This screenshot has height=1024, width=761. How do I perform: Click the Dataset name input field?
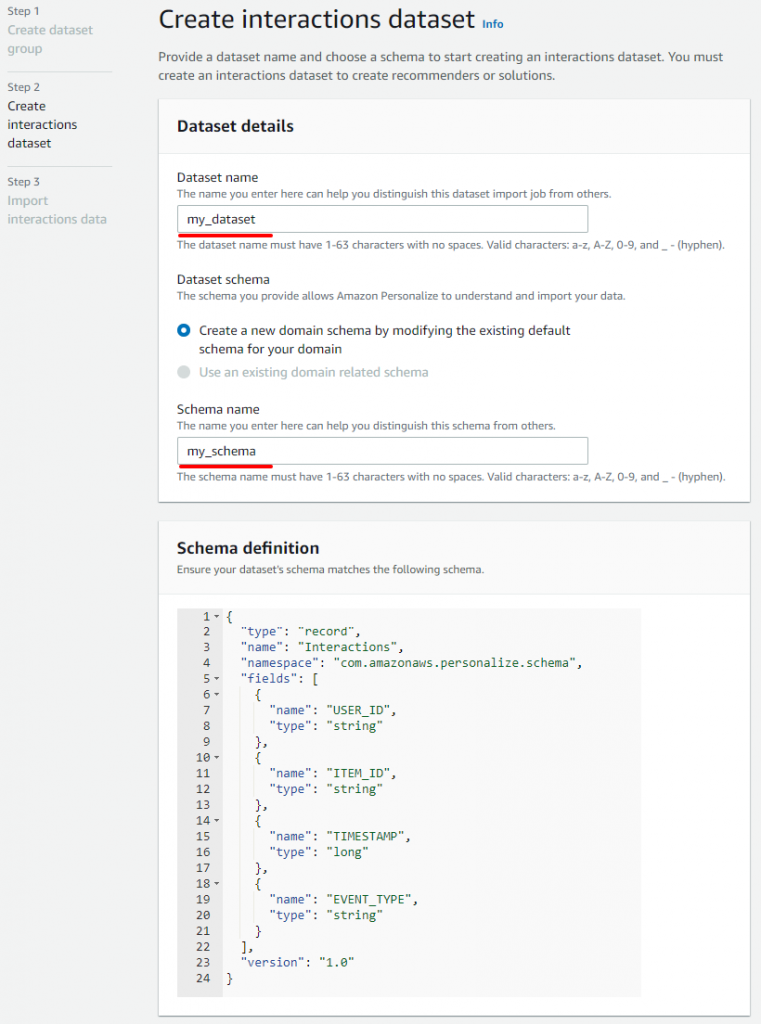(x=382, y=219)
